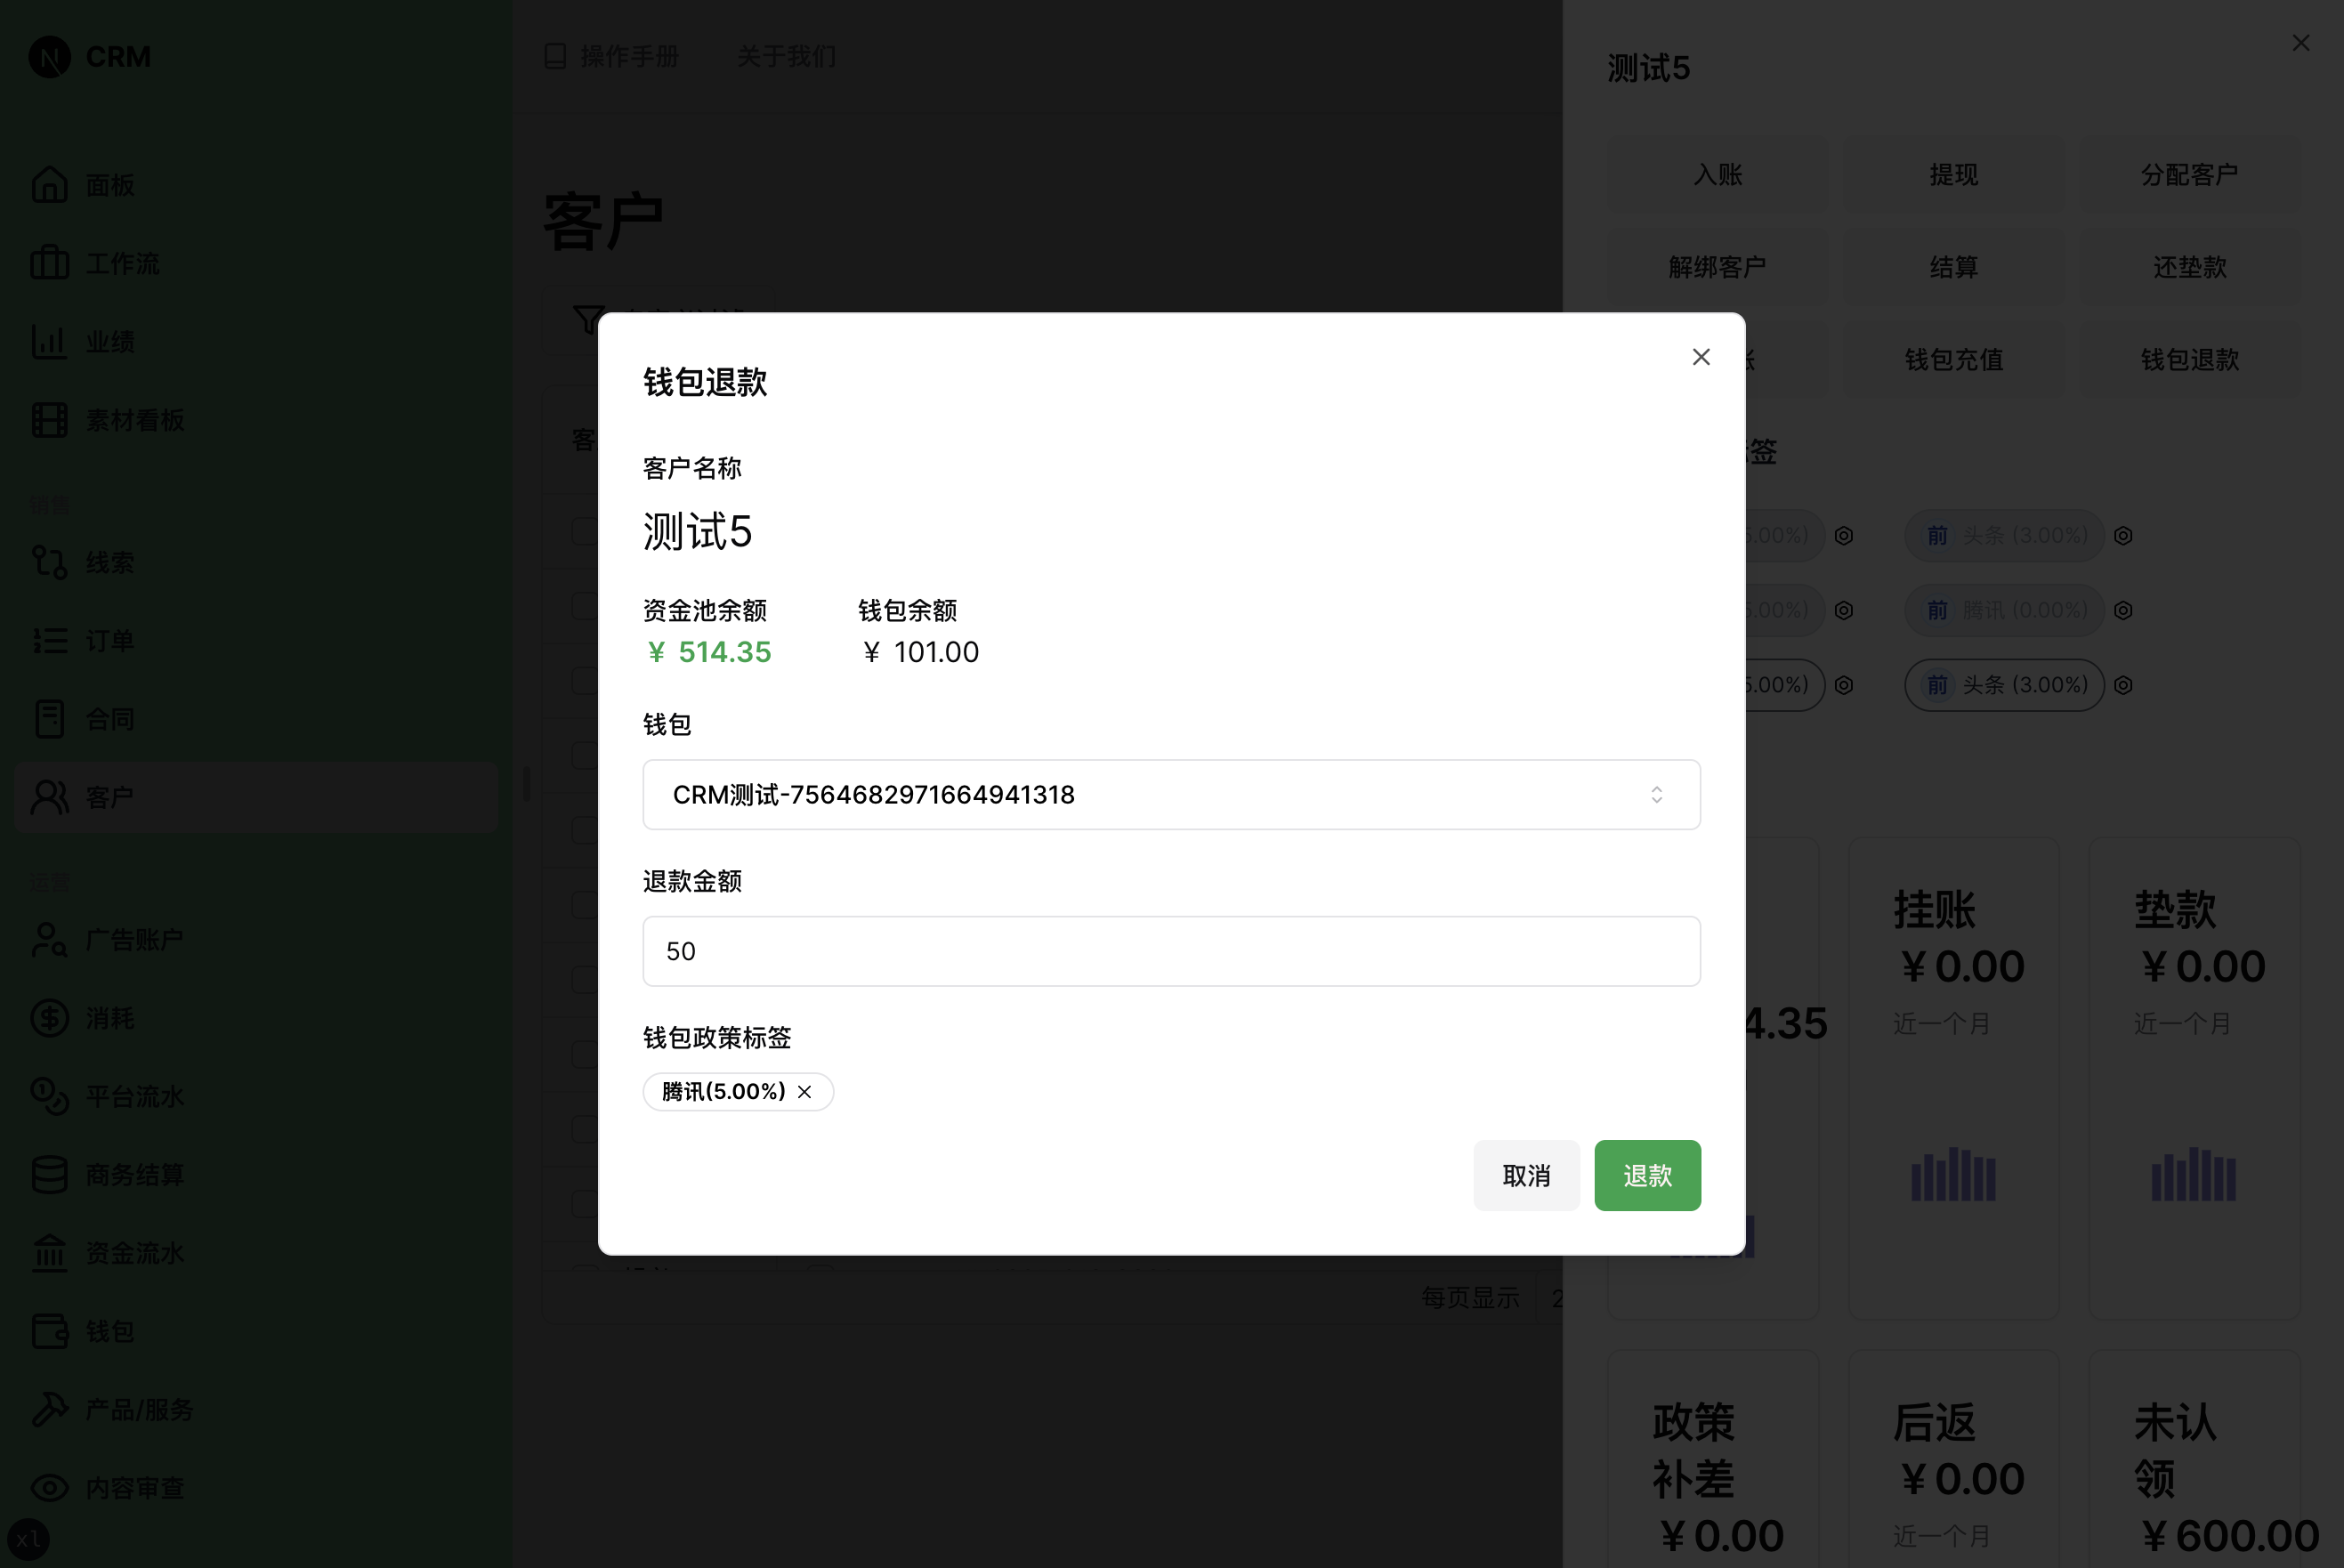Select the 工作流 workflow sidebar icon
2344x1568 pixels.
(50, 263)
